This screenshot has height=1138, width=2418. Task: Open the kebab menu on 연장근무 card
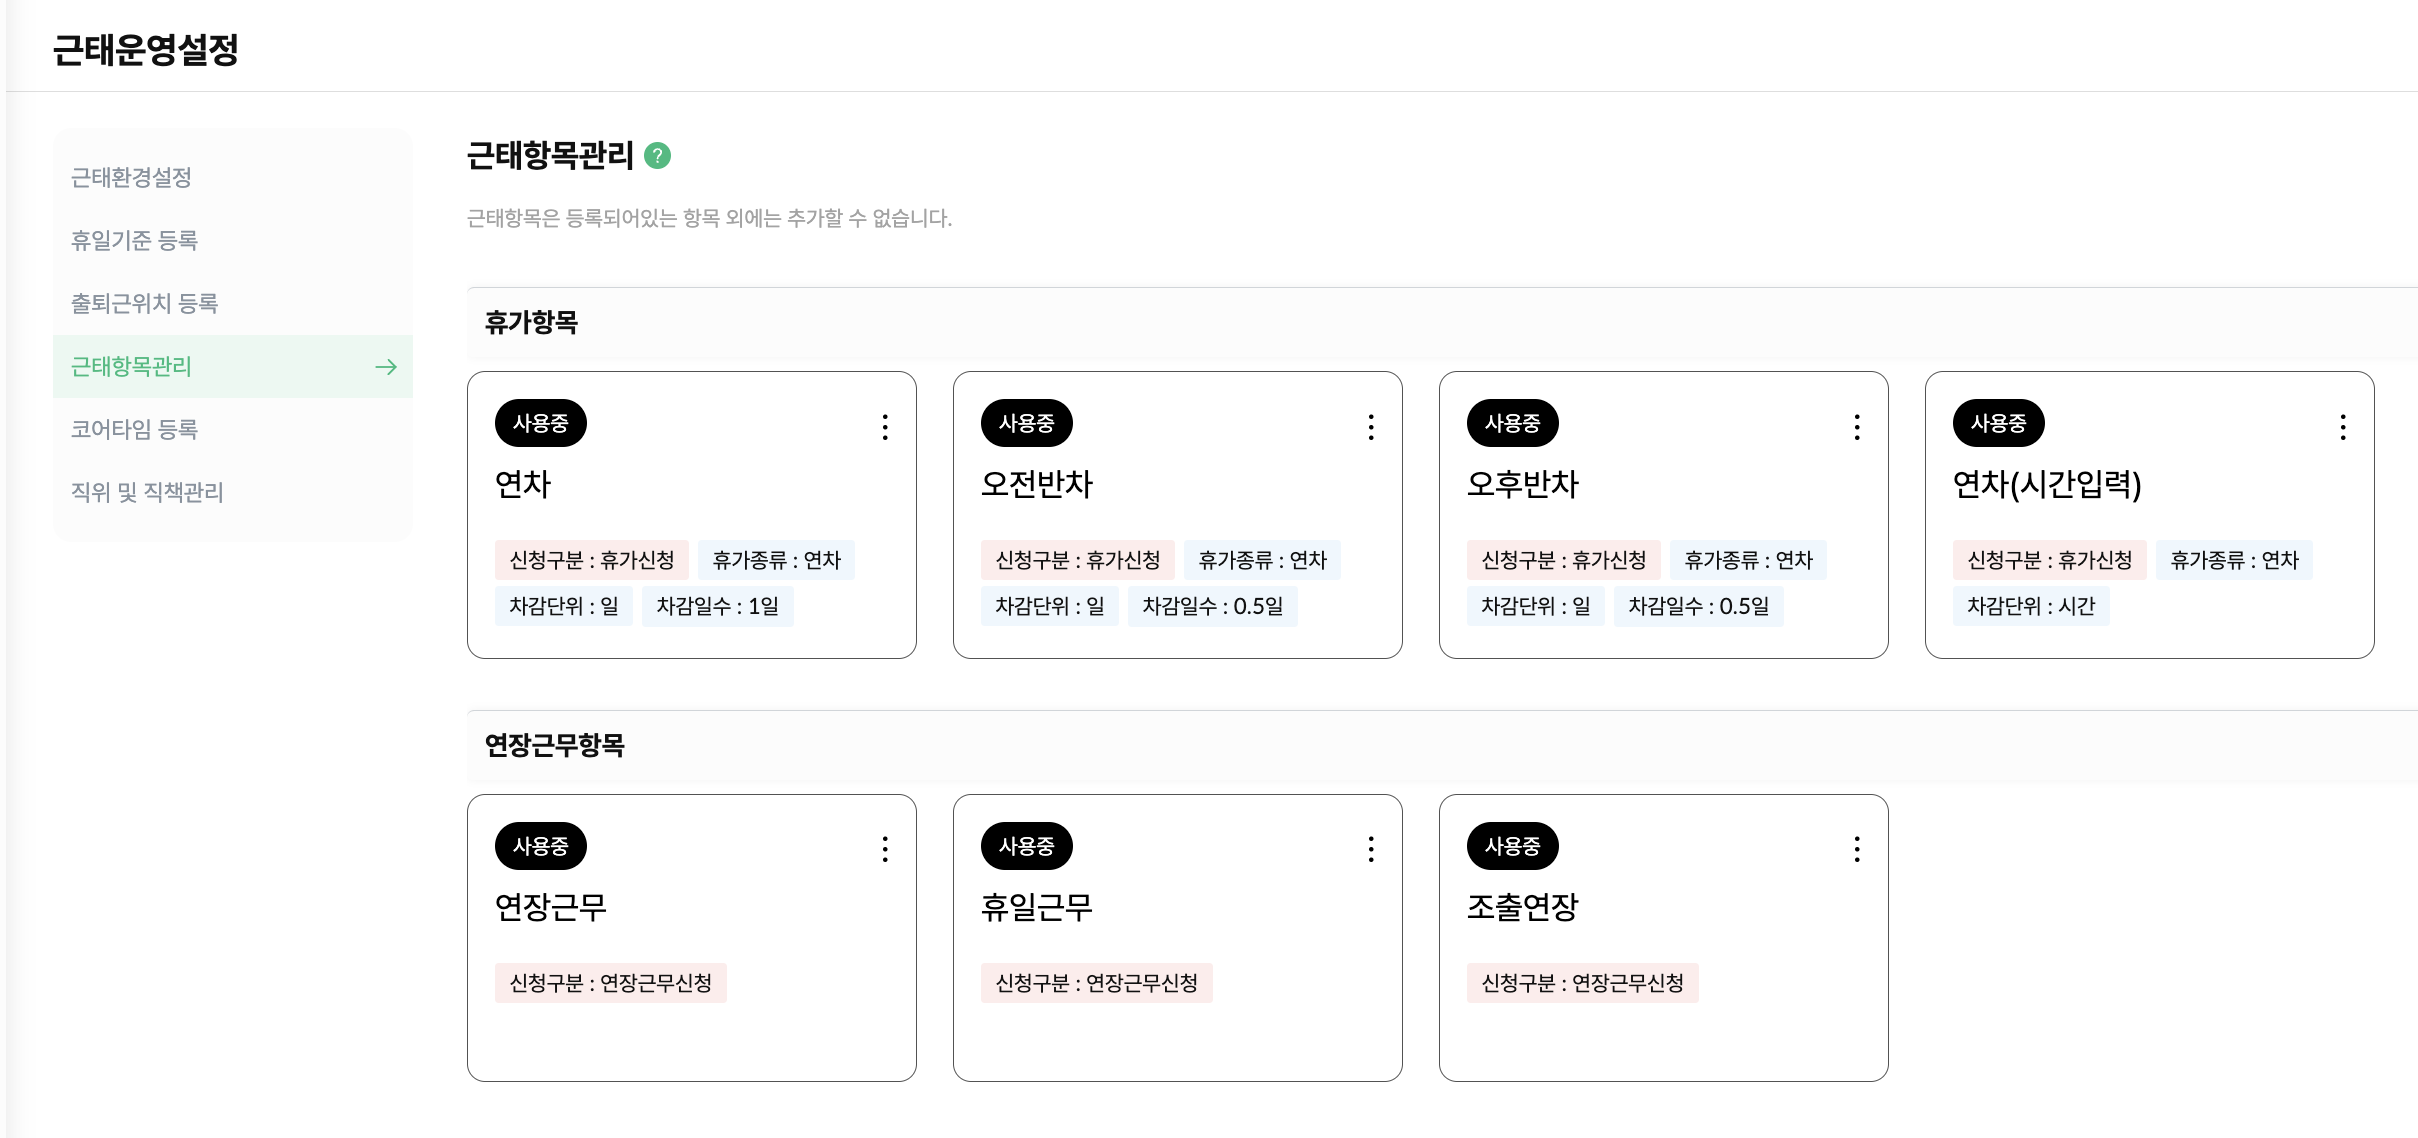(885, 849)
